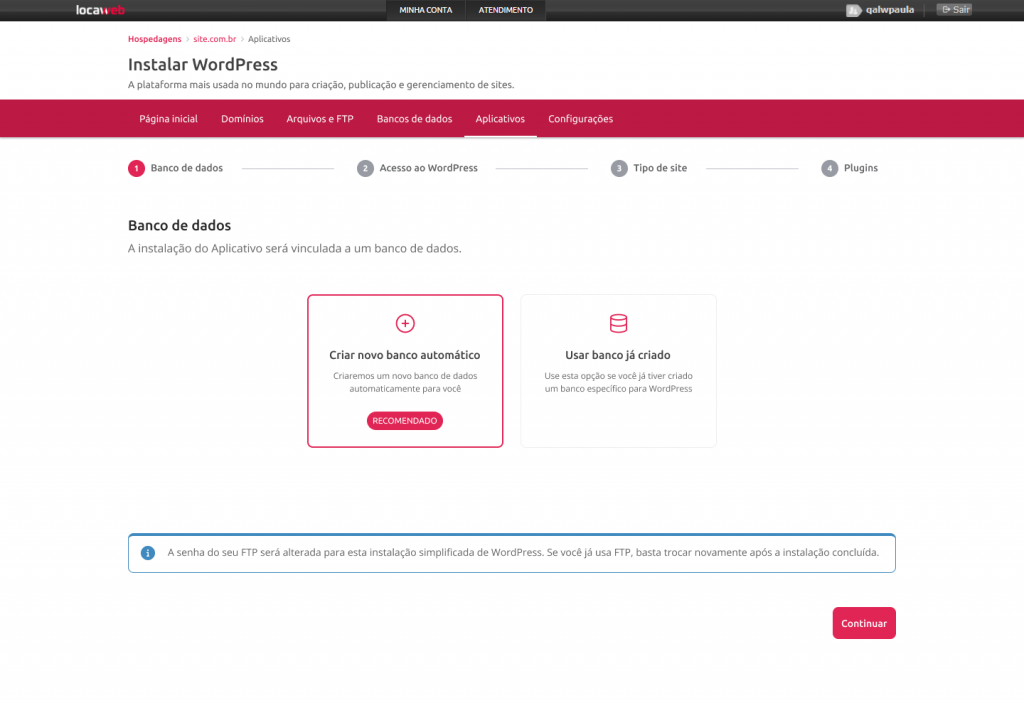Click the blue info icon in FTP notice
This screenshot has height=703, width=1024.
tap(148, 553)
